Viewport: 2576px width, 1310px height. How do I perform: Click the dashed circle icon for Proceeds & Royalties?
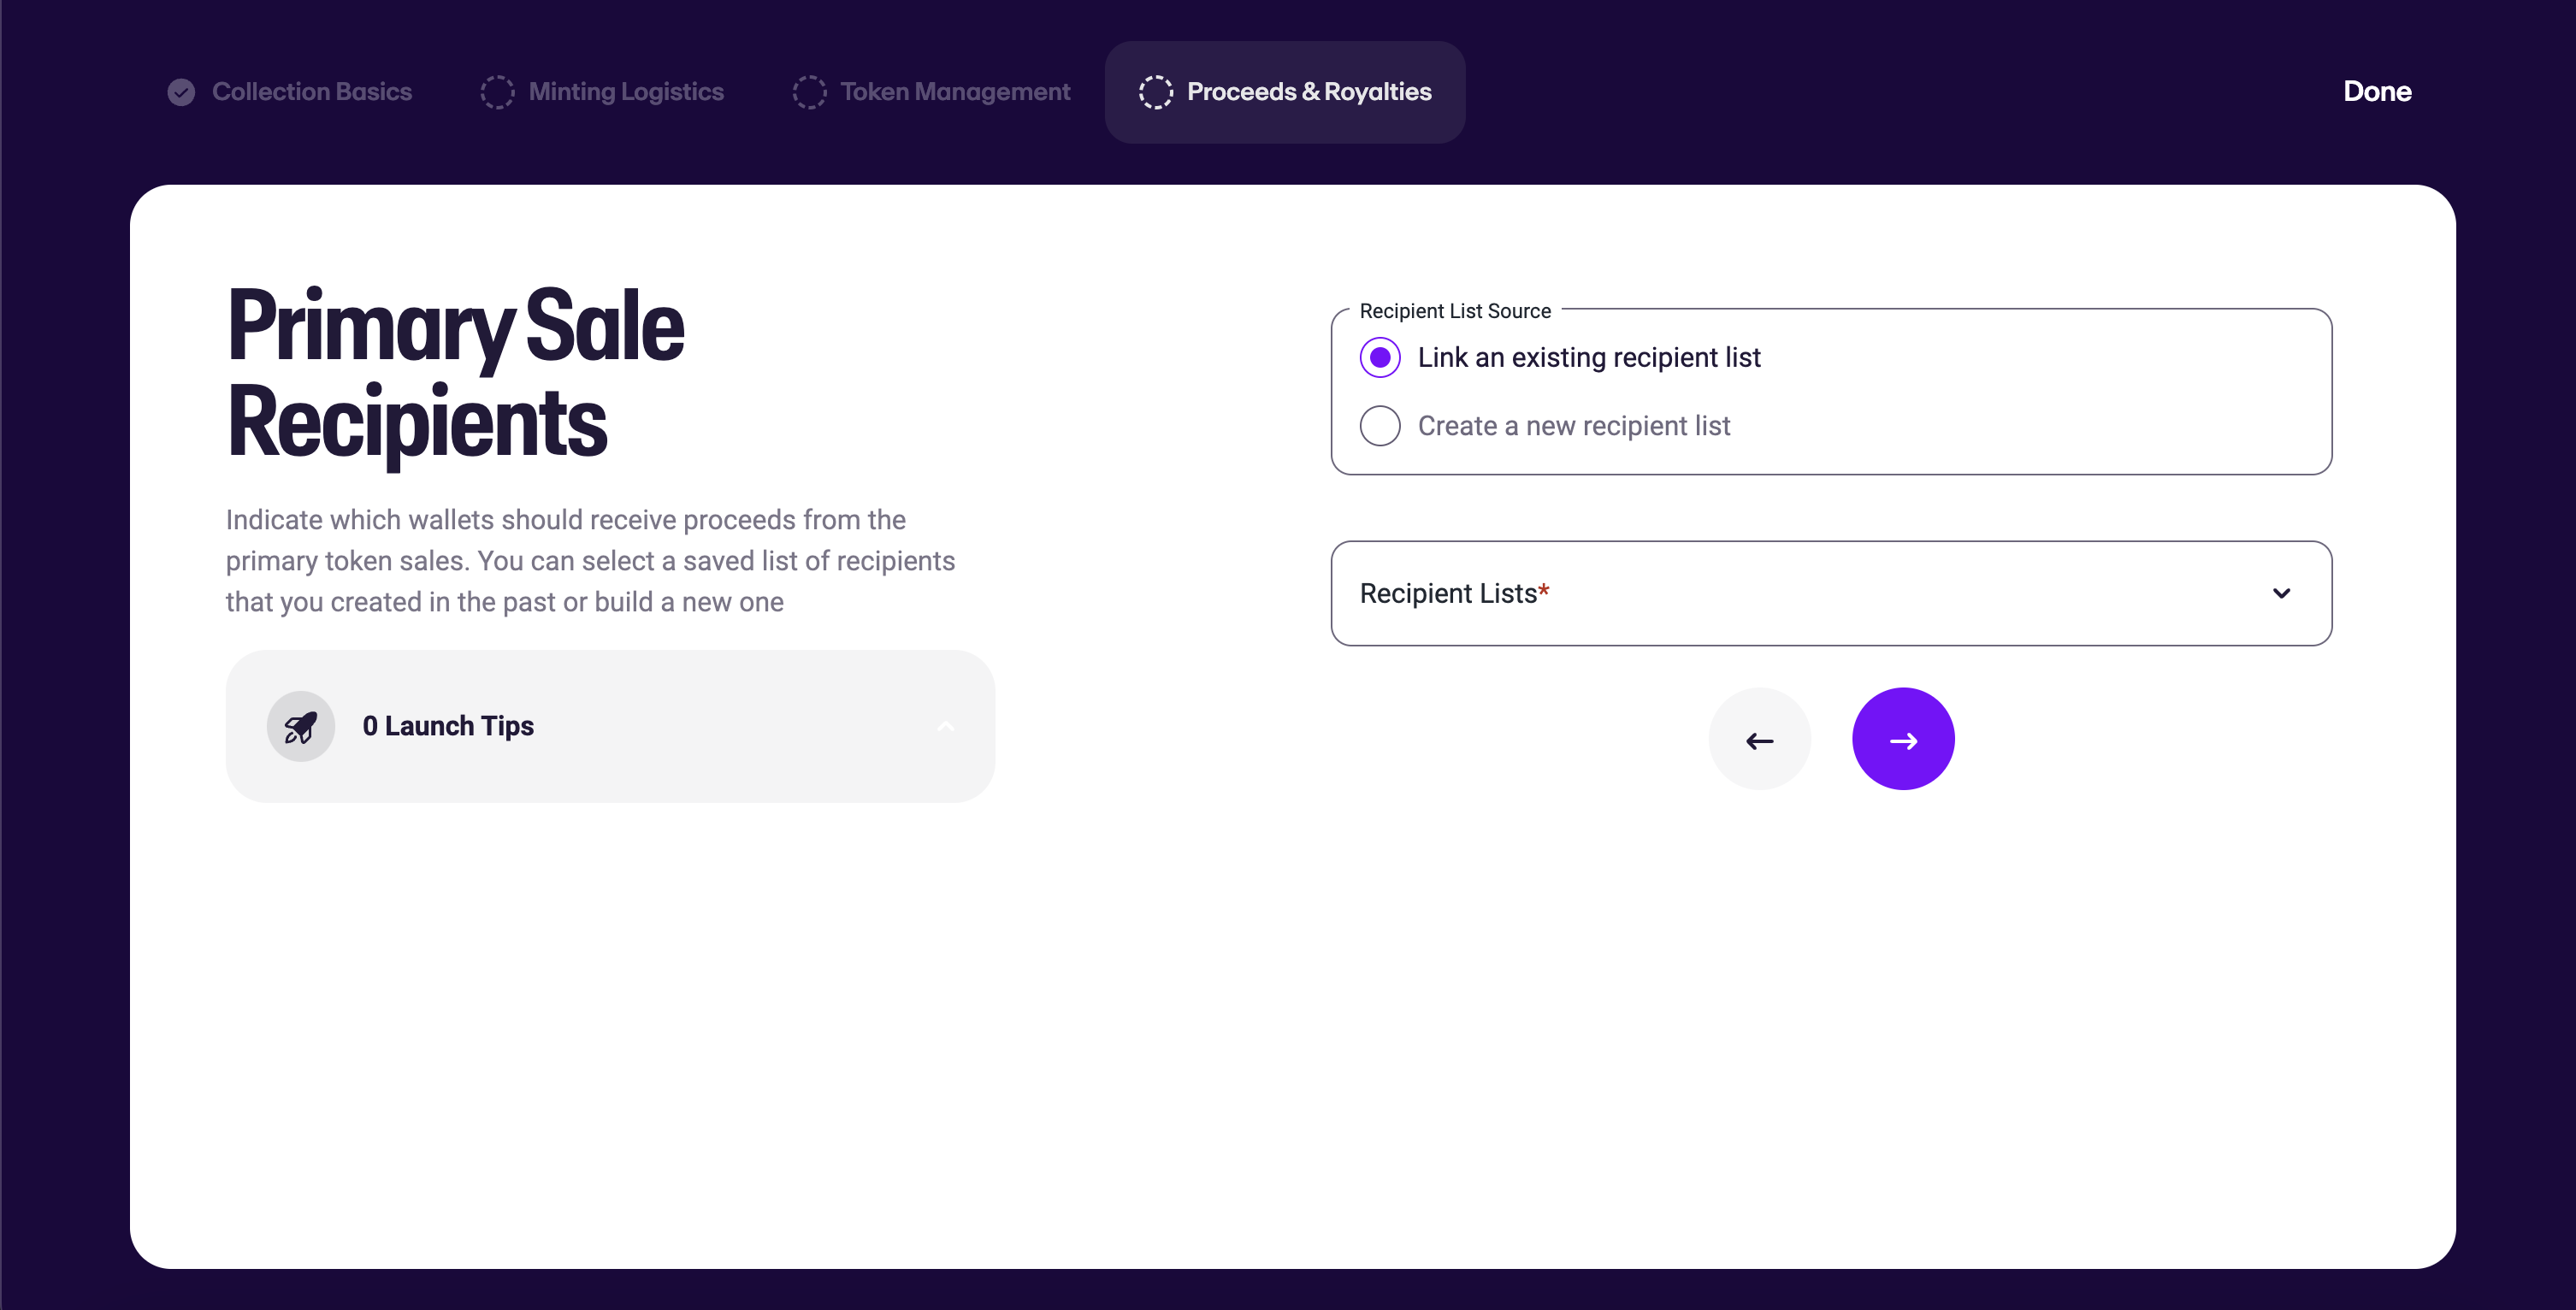[1155, 92]
